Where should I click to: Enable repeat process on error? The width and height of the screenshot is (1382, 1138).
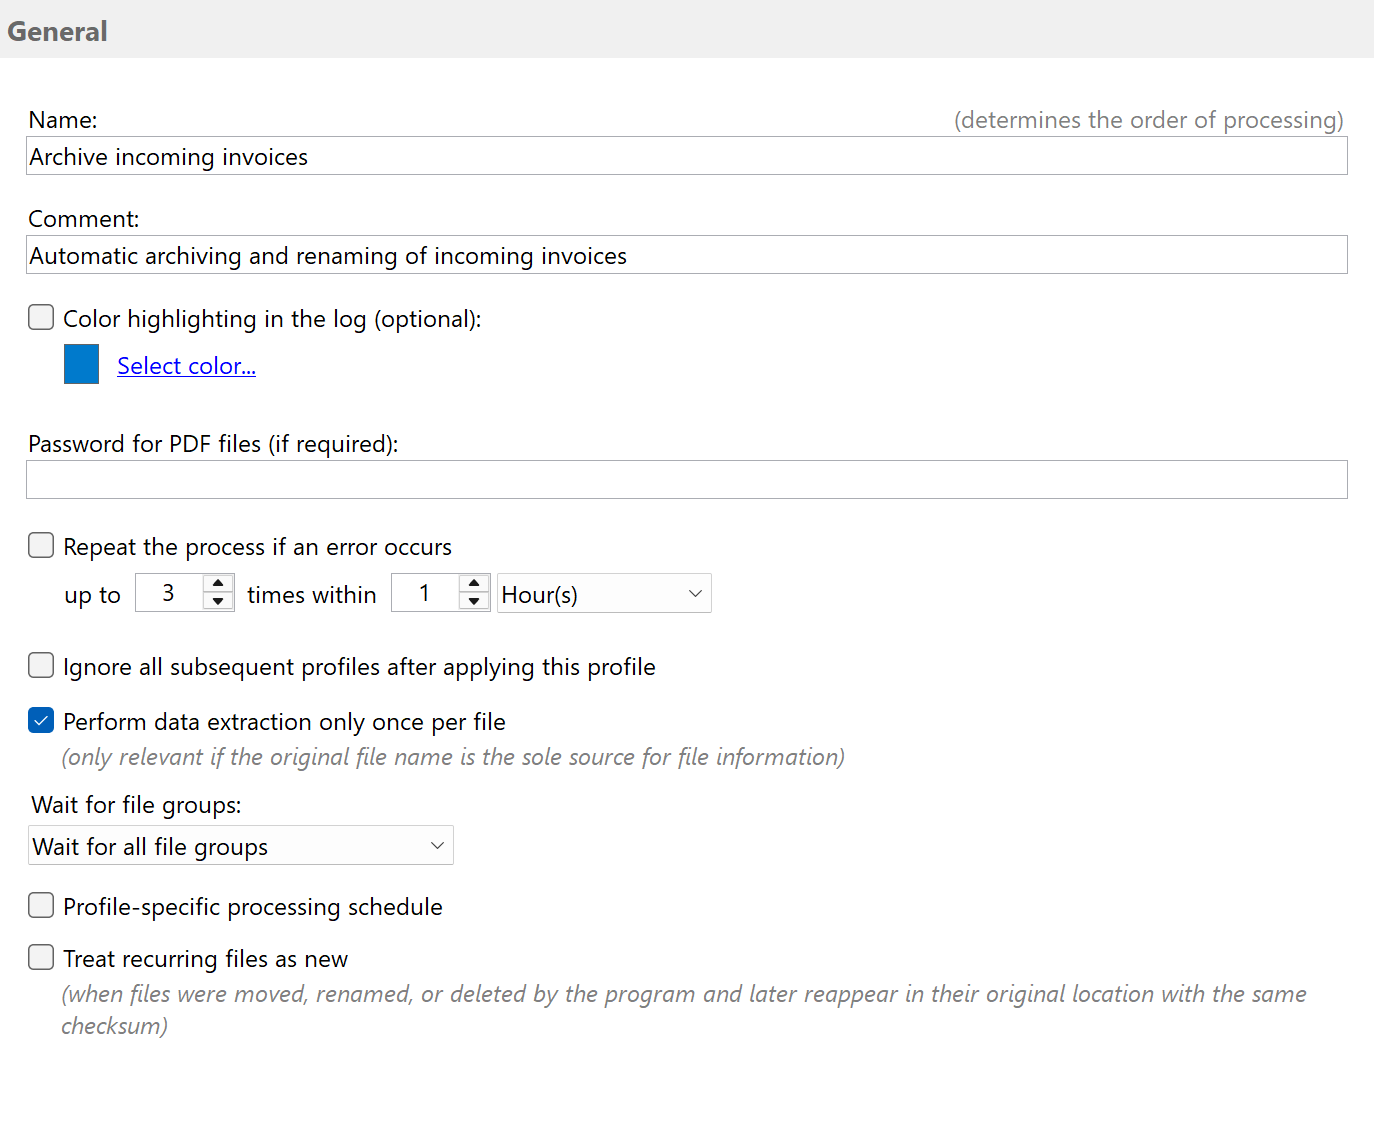pyautogui.click(x=41, y=545)
